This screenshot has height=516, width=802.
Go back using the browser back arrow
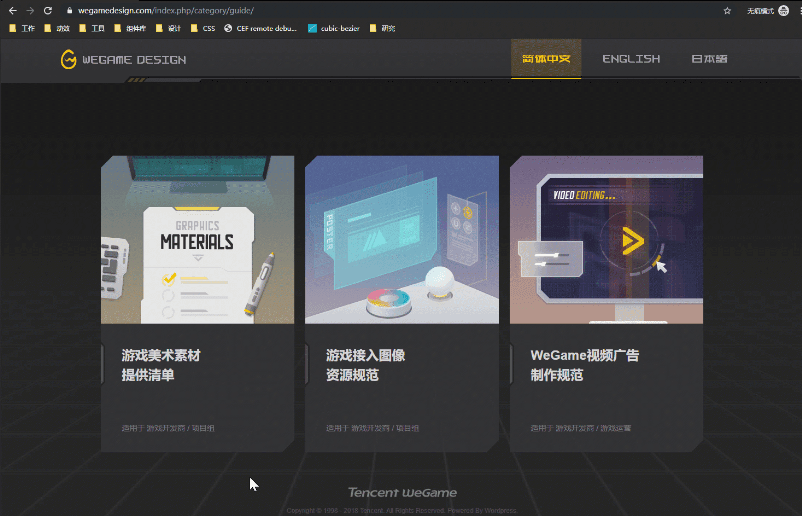pyautogui.click(x=13, y=10)
